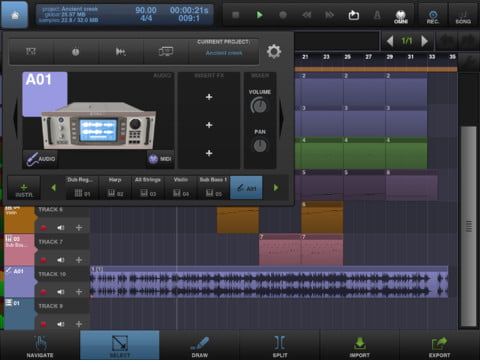Go to next page arrow beside 1/1
Image resolution: width=480 pixels, height=360 pixels.
(x=424, y=41)
